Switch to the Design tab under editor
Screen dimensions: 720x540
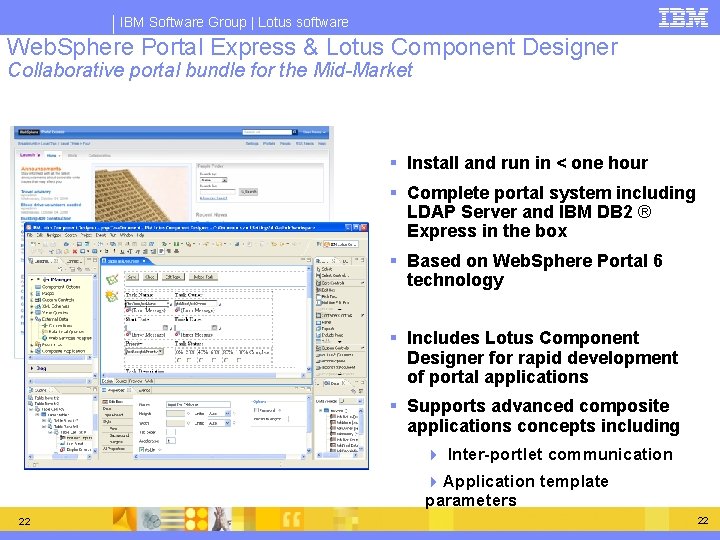107,381
